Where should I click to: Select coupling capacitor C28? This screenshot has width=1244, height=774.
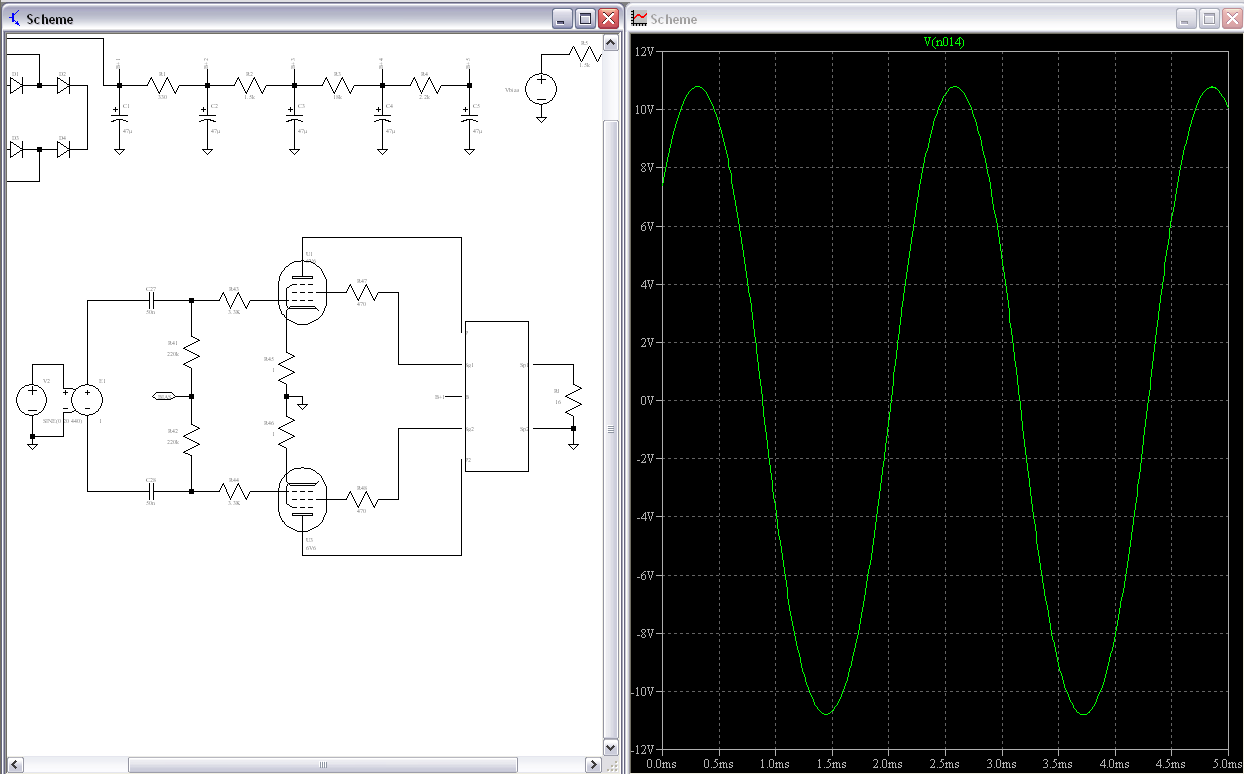click(x=151, y=491)
